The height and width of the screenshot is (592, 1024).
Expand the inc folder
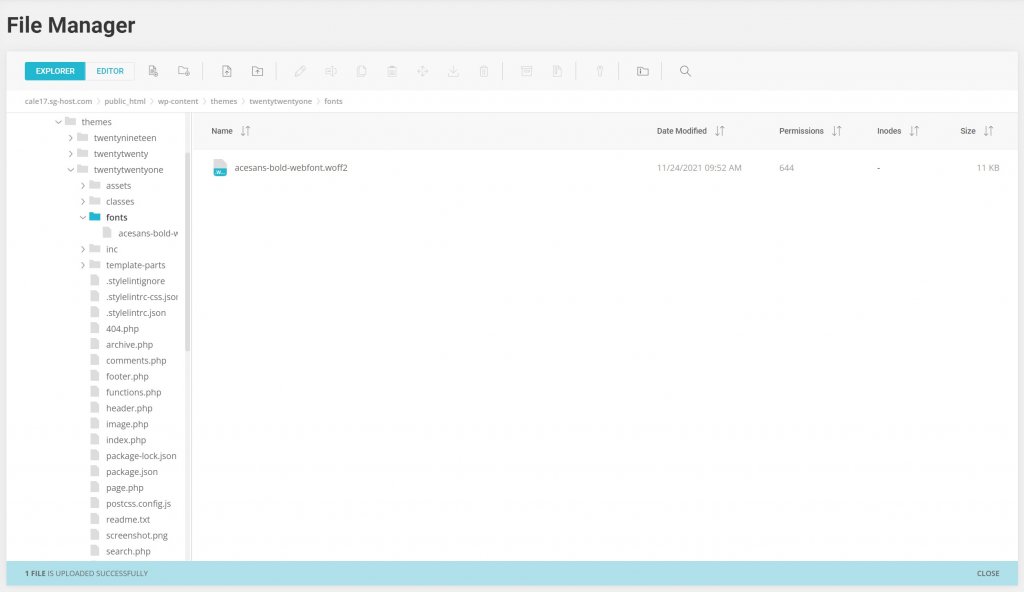pos(83,249)
